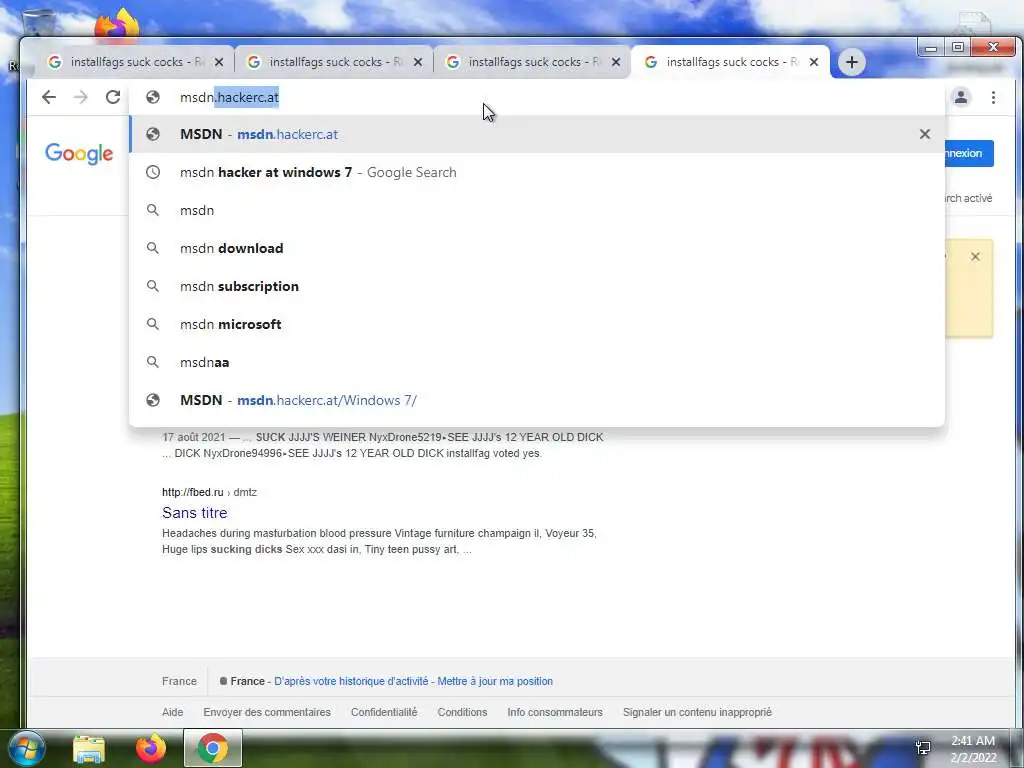Click the Firefox desktop shortcut icon

coord(117,25)
